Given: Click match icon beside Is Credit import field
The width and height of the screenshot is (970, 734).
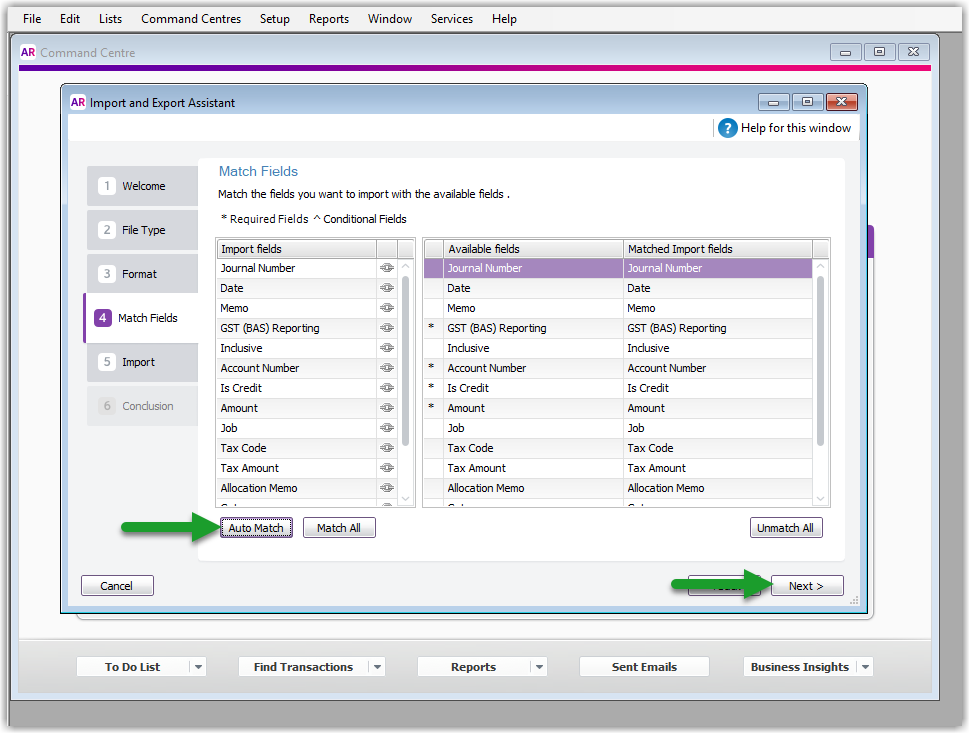Looking at the screenshot, I should pos(387,388).
